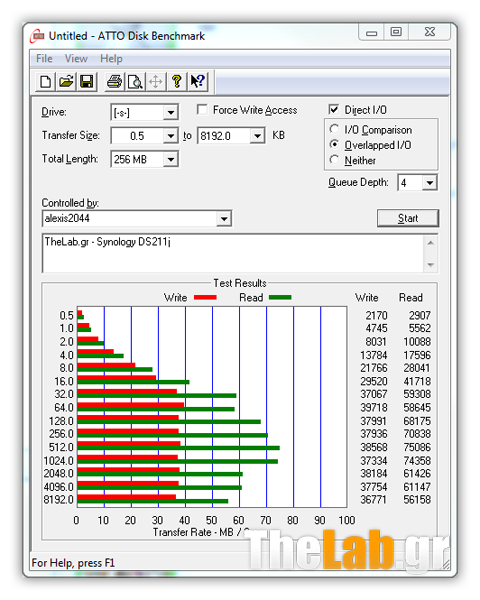Expand the Transfer Size 8192.0 end dropdown

coord(257,135)
